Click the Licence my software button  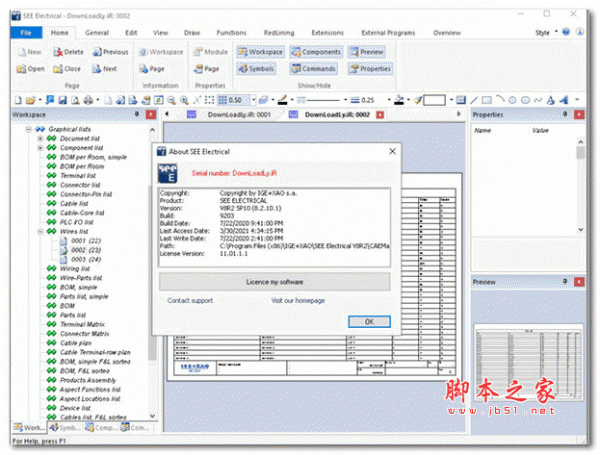click(x=273, y=283)
